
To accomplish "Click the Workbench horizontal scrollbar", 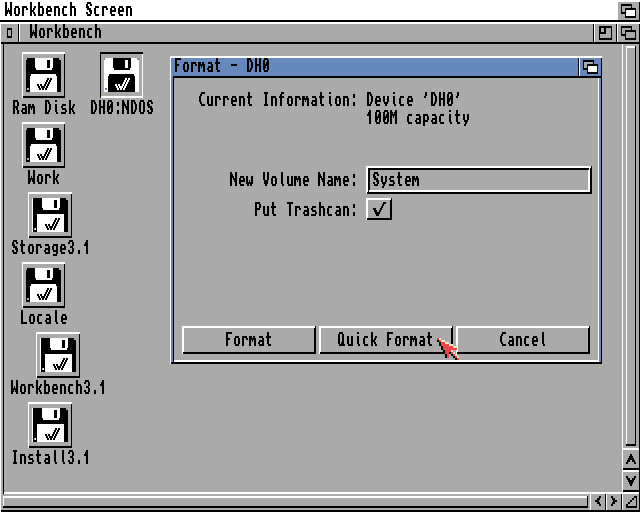I will point(295,501).
